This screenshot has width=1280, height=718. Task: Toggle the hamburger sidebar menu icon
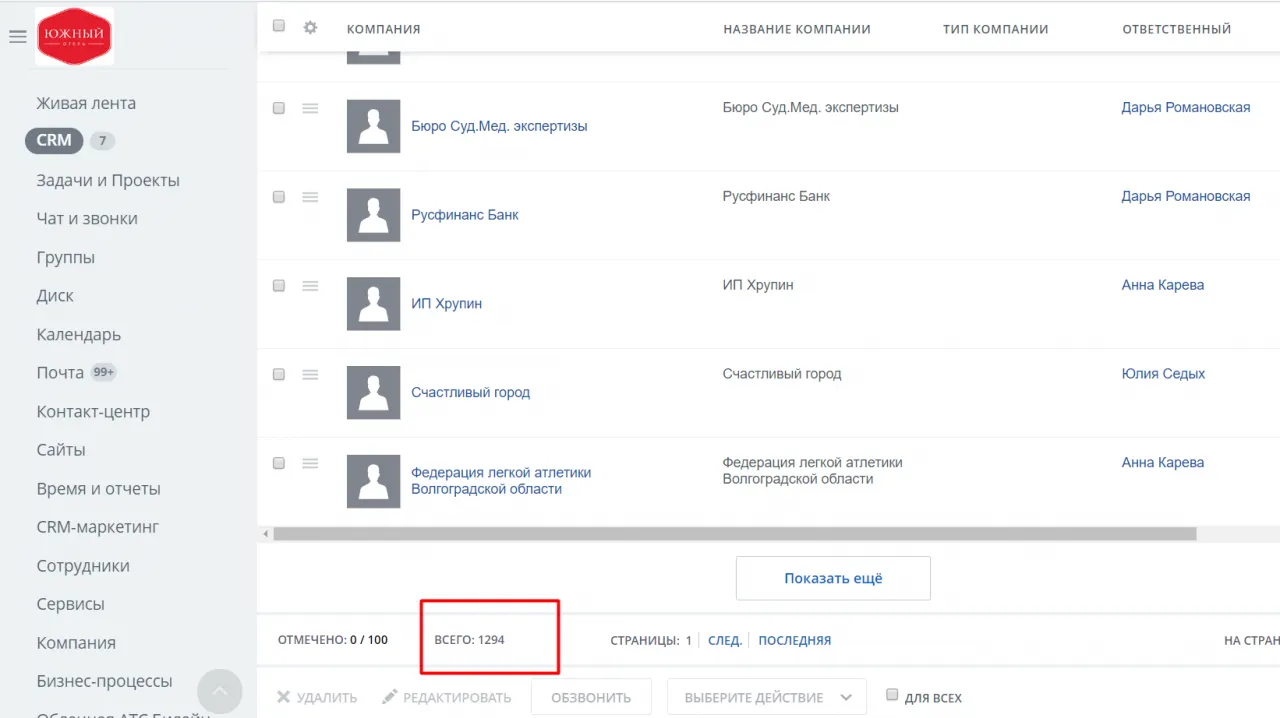point(17,37)
